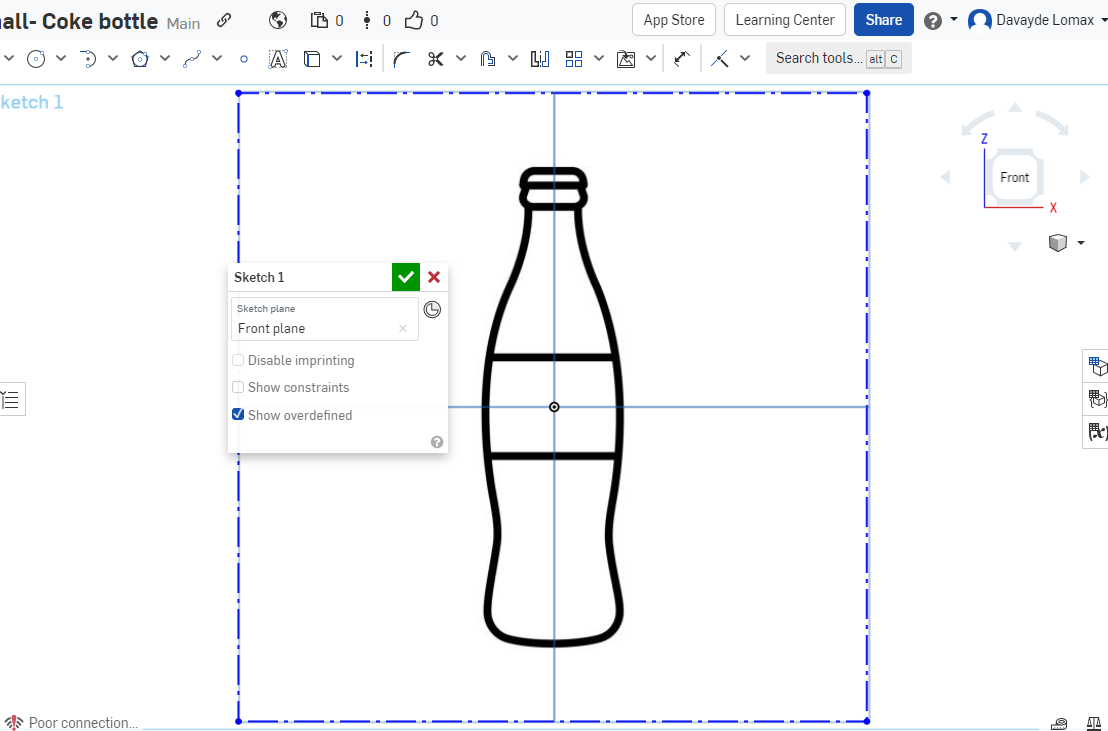Viewport: 1108px width, 731px height.
Task: Rotate view with the view cube right arrow
Action: coord(1085,177)
